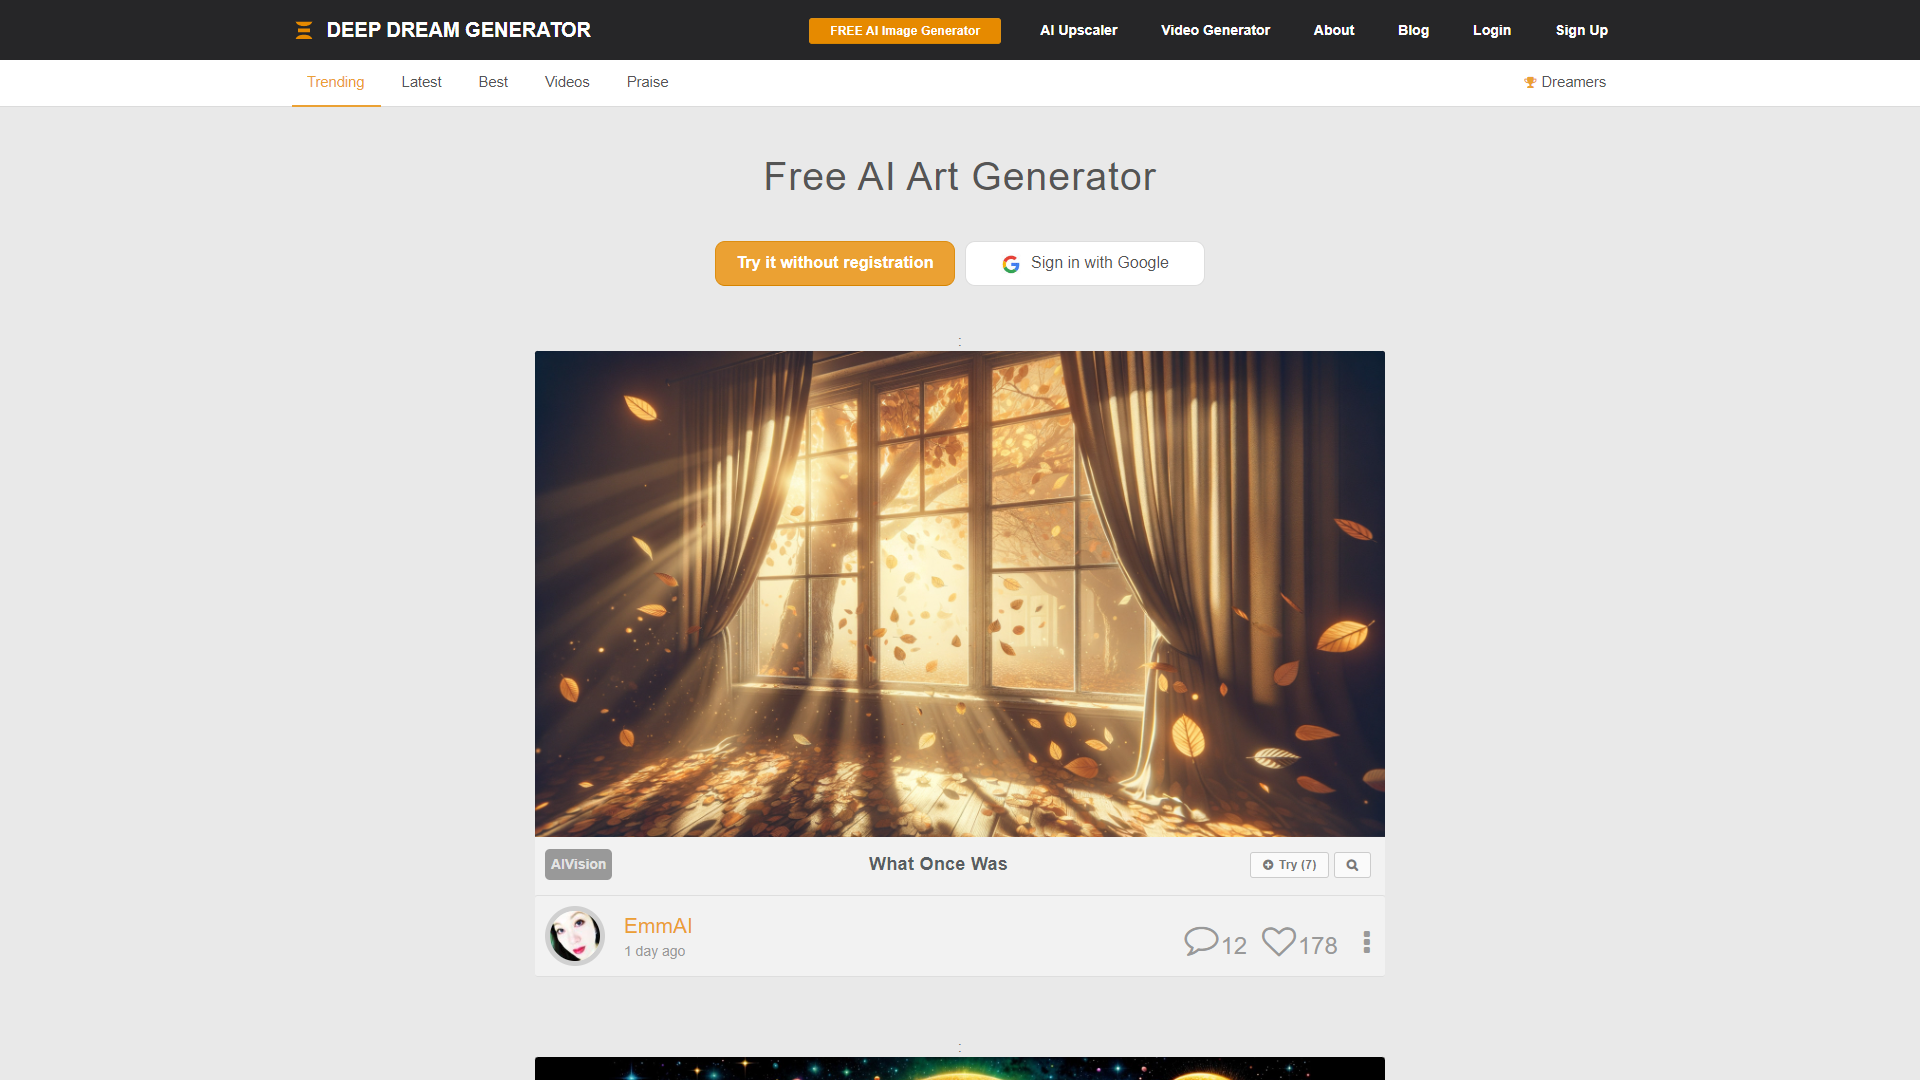Click the AI Upscaler navigation icon
This screenshot has width=1920, height=1080.
click(x=1077, y=29)
